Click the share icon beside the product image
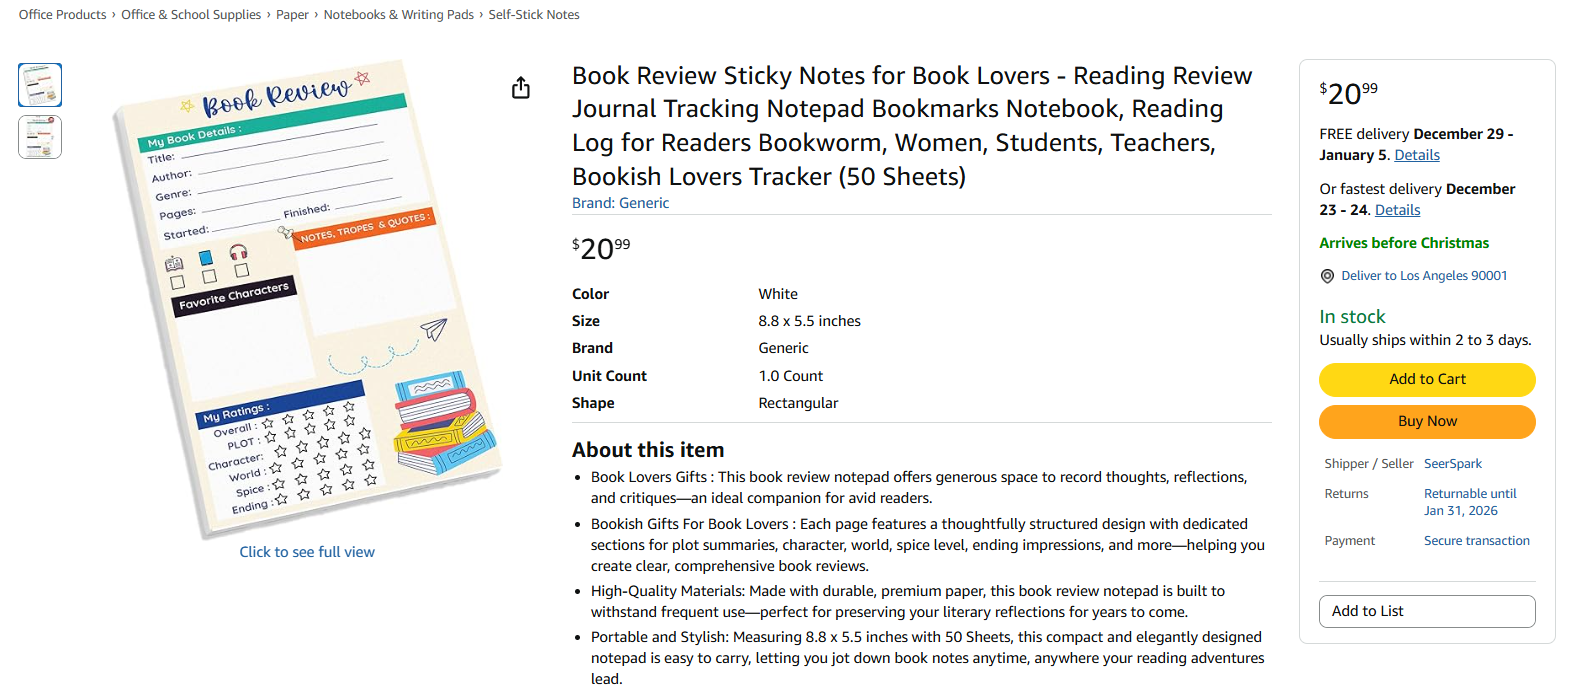 pos(520,88)
